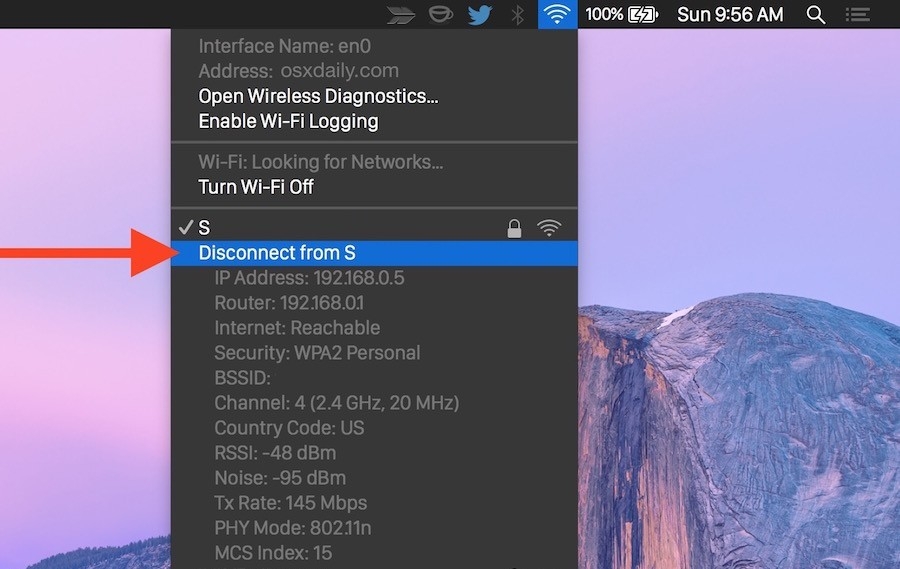
Task: Click the PHY Mode: 802.11n row
Action: 374,528
